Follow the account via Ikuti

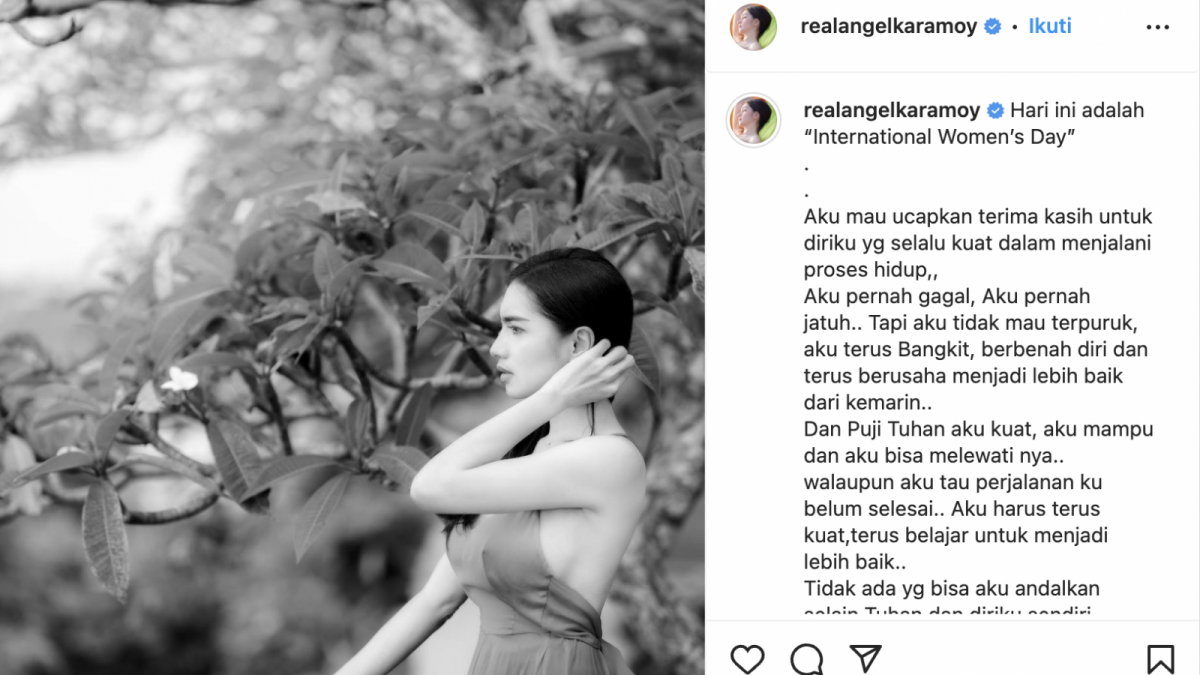click(1050, 27)
